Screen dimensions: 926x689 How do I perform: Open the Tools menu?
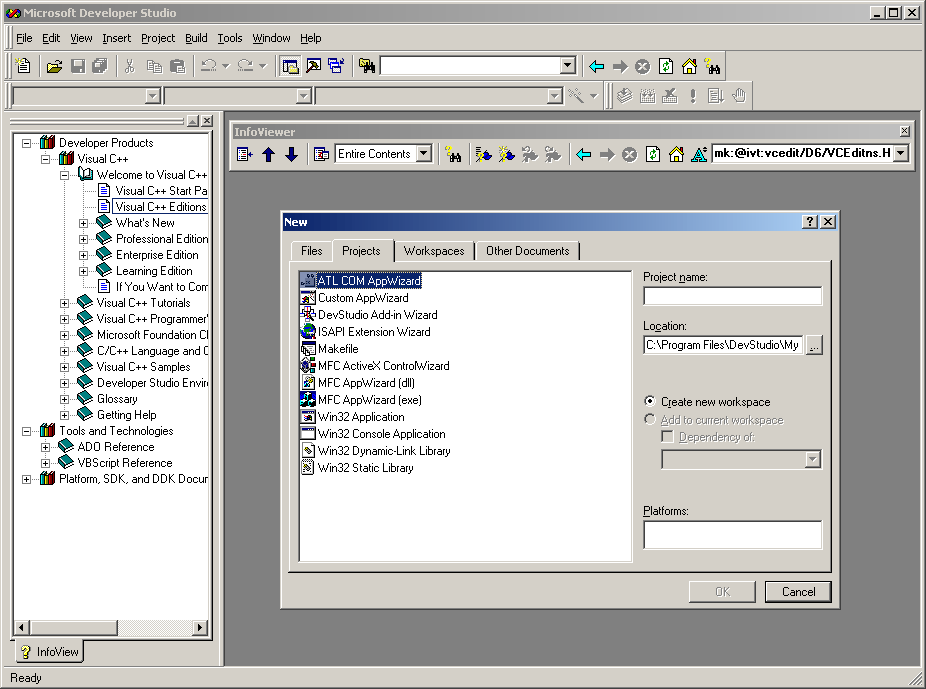click(x=230, y=38)
